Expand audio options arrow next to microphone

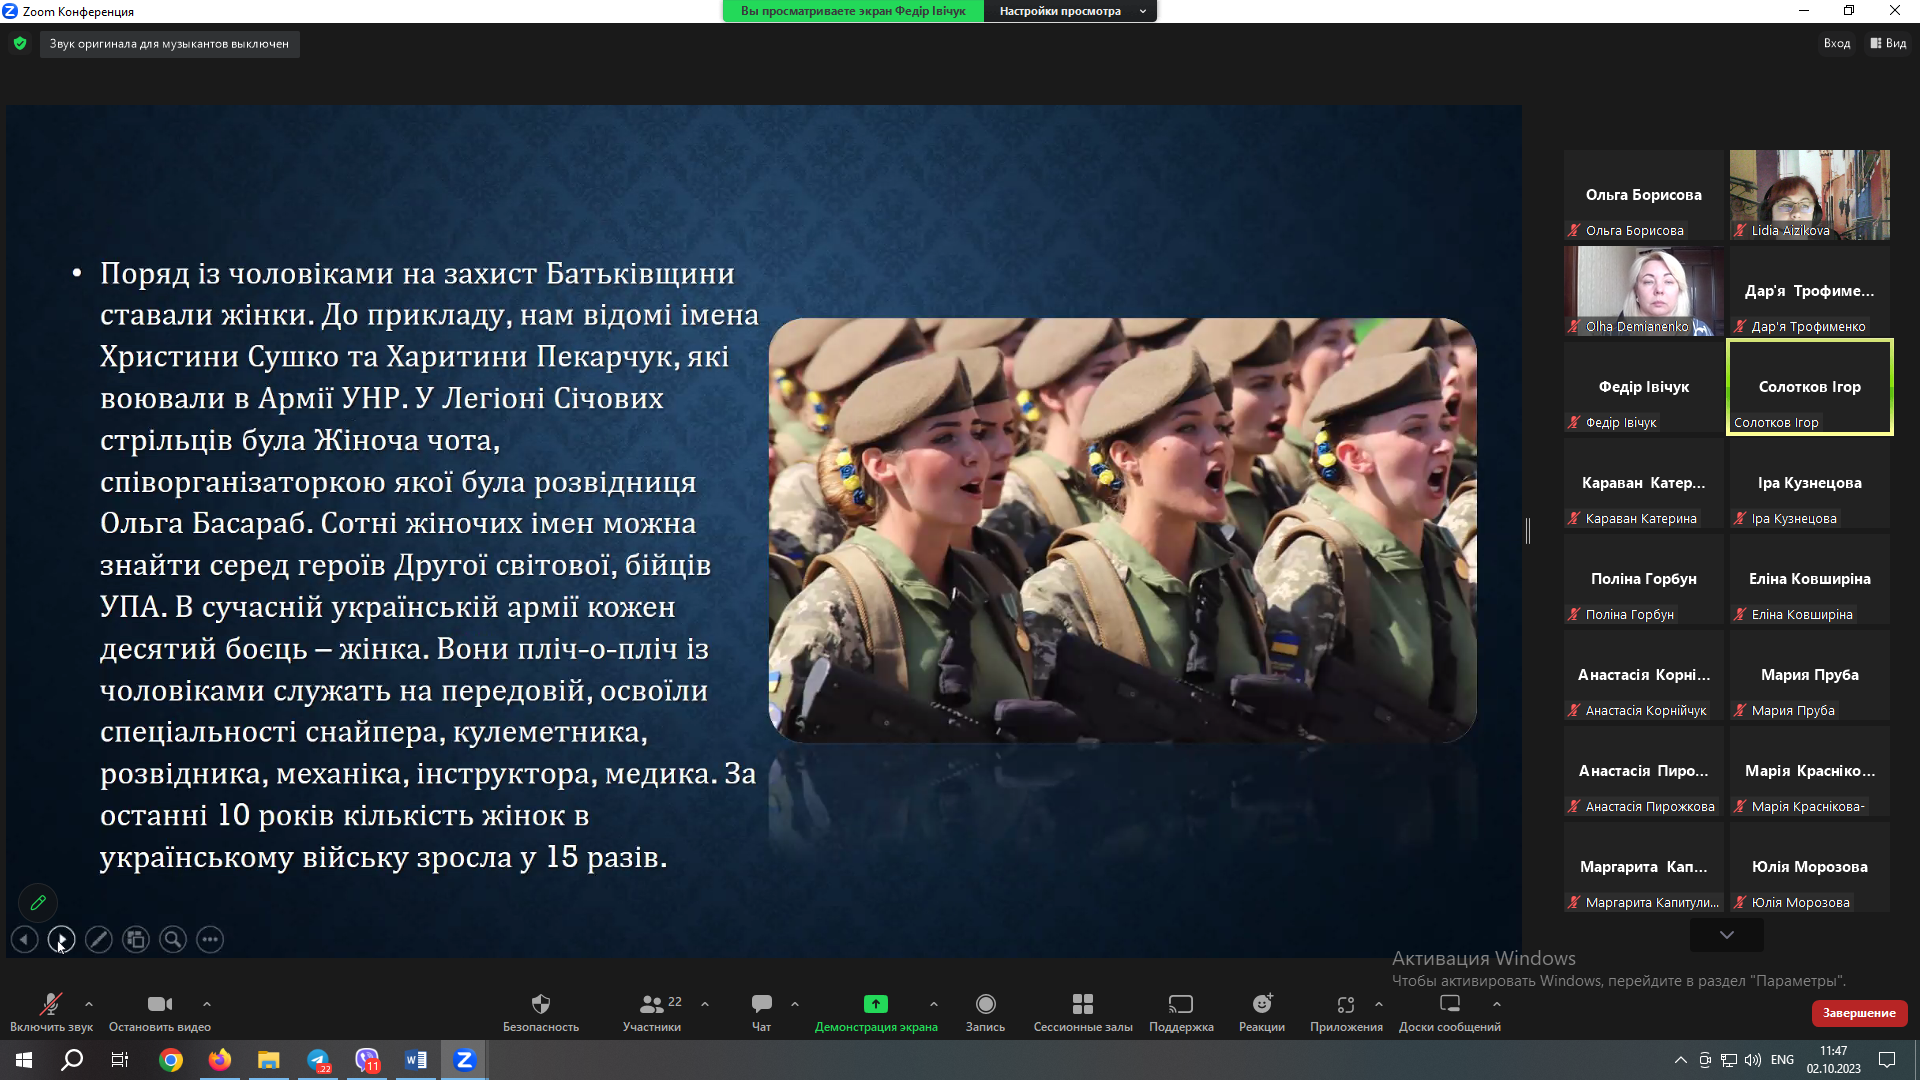[x=89, y=1003]
